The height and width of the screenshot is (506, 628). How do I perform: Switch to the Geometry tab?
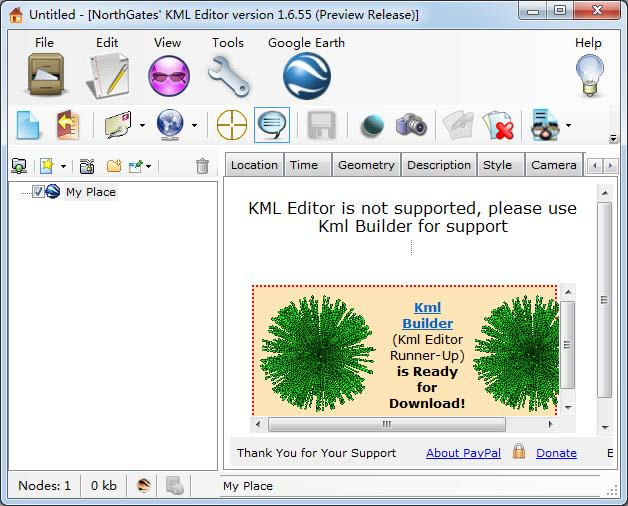click(x=366, y=165)
